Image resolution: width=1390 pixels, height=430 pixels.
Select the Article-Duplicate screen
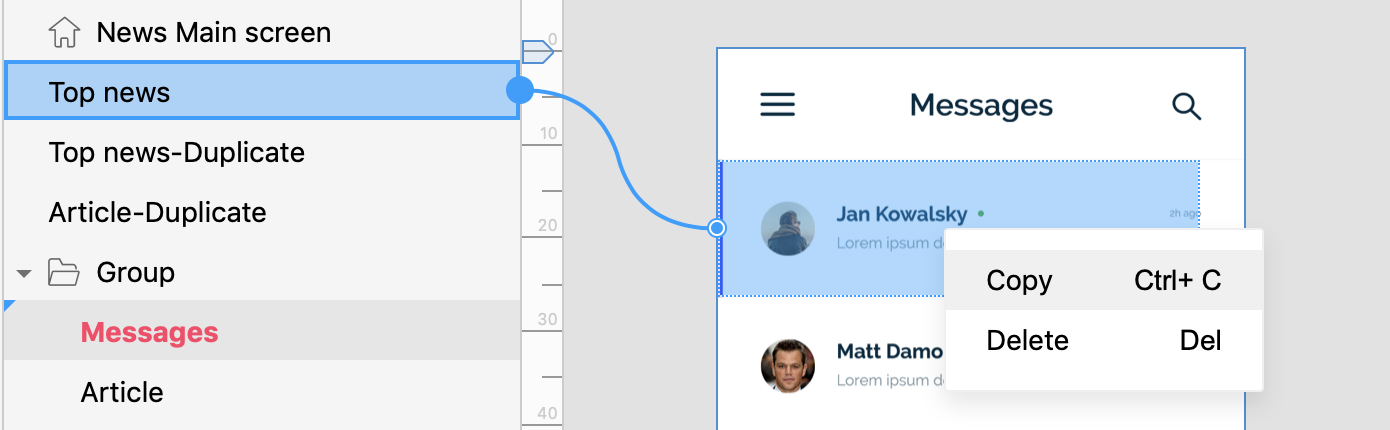point(262,212)
